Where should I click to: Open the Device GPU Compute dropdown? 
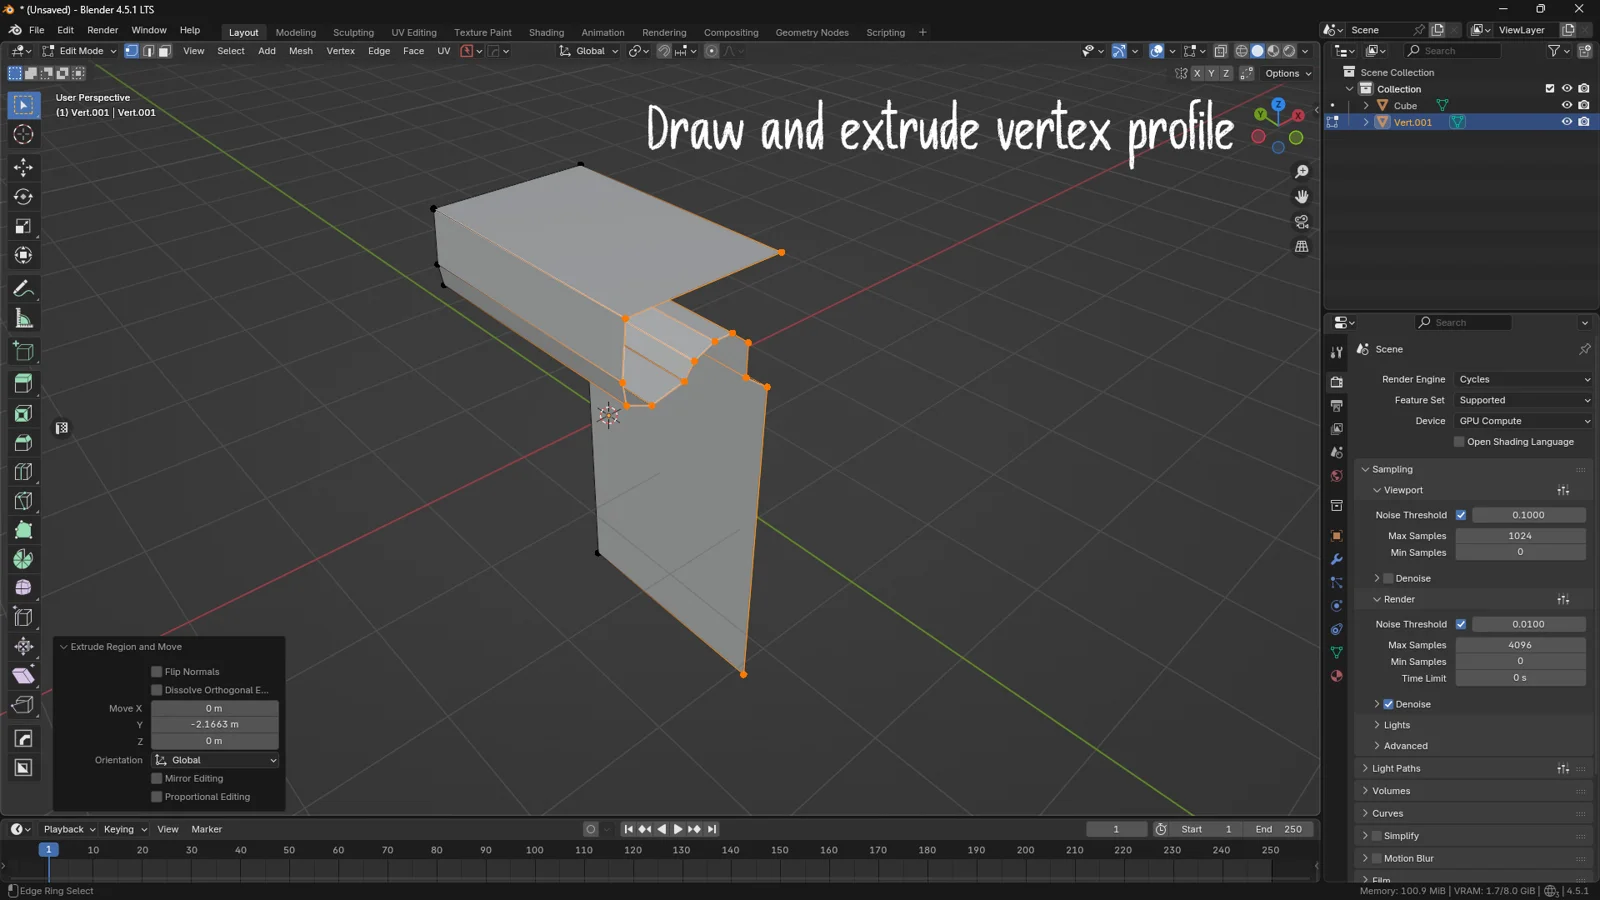(1523, 422)
